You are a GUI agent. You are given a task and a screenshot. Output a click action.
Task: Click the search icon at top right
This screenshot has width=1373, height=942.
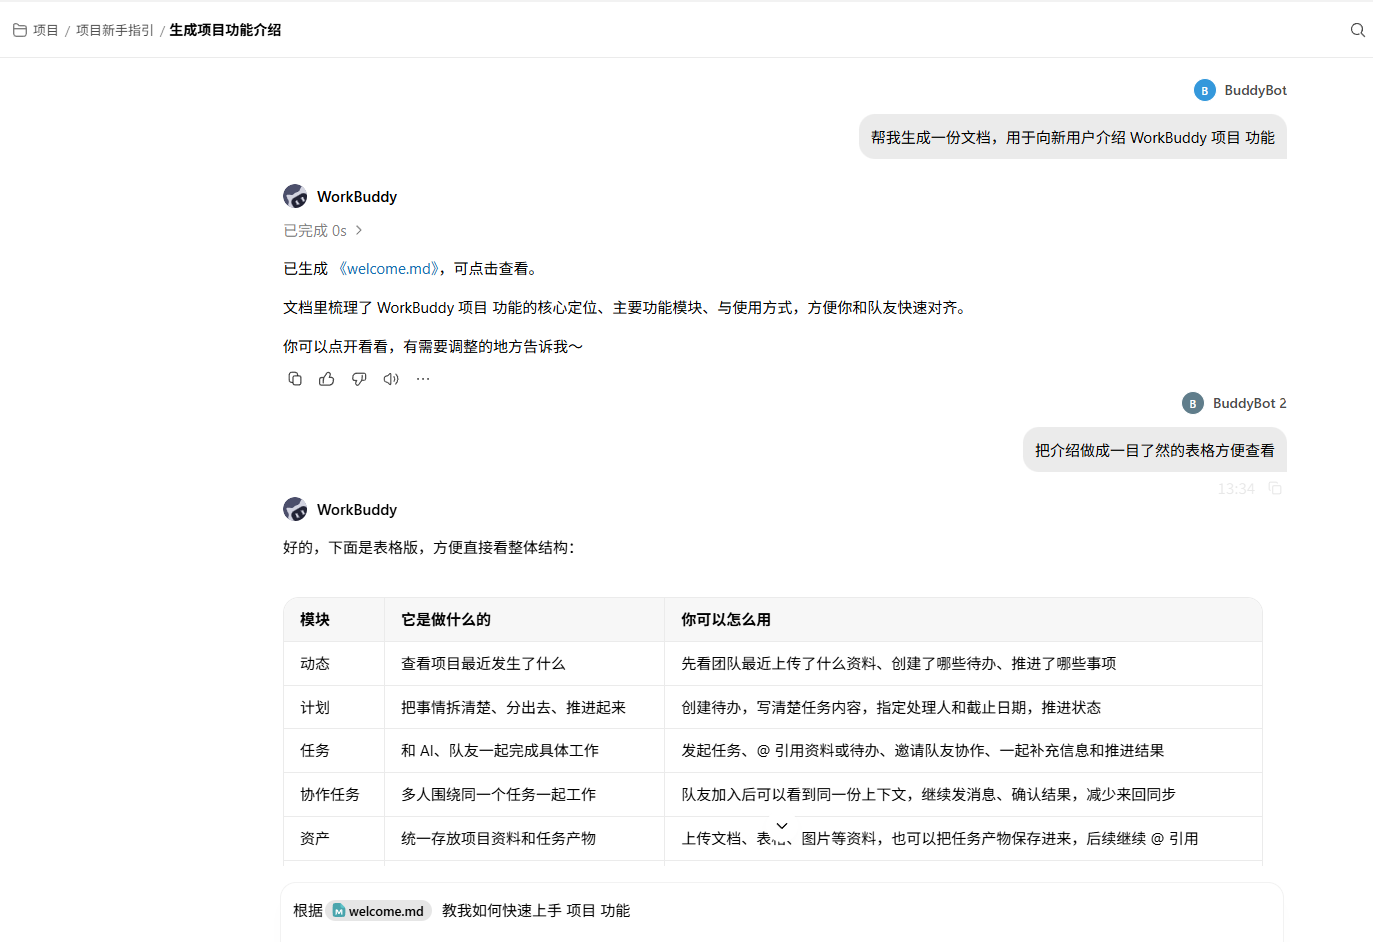point(1357,30)
